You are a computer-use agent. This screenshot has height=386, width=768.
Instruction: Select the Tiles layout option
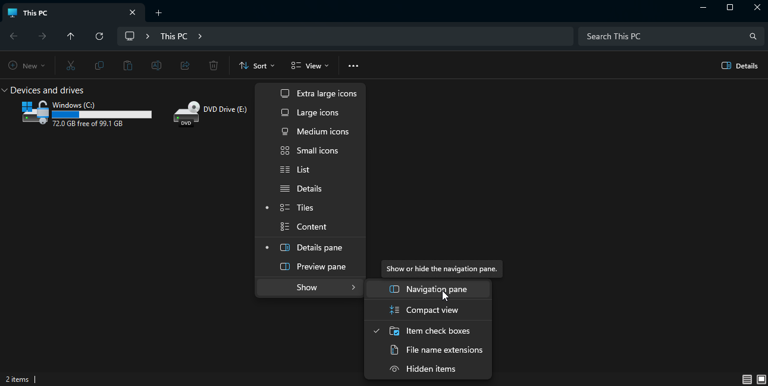310,208
